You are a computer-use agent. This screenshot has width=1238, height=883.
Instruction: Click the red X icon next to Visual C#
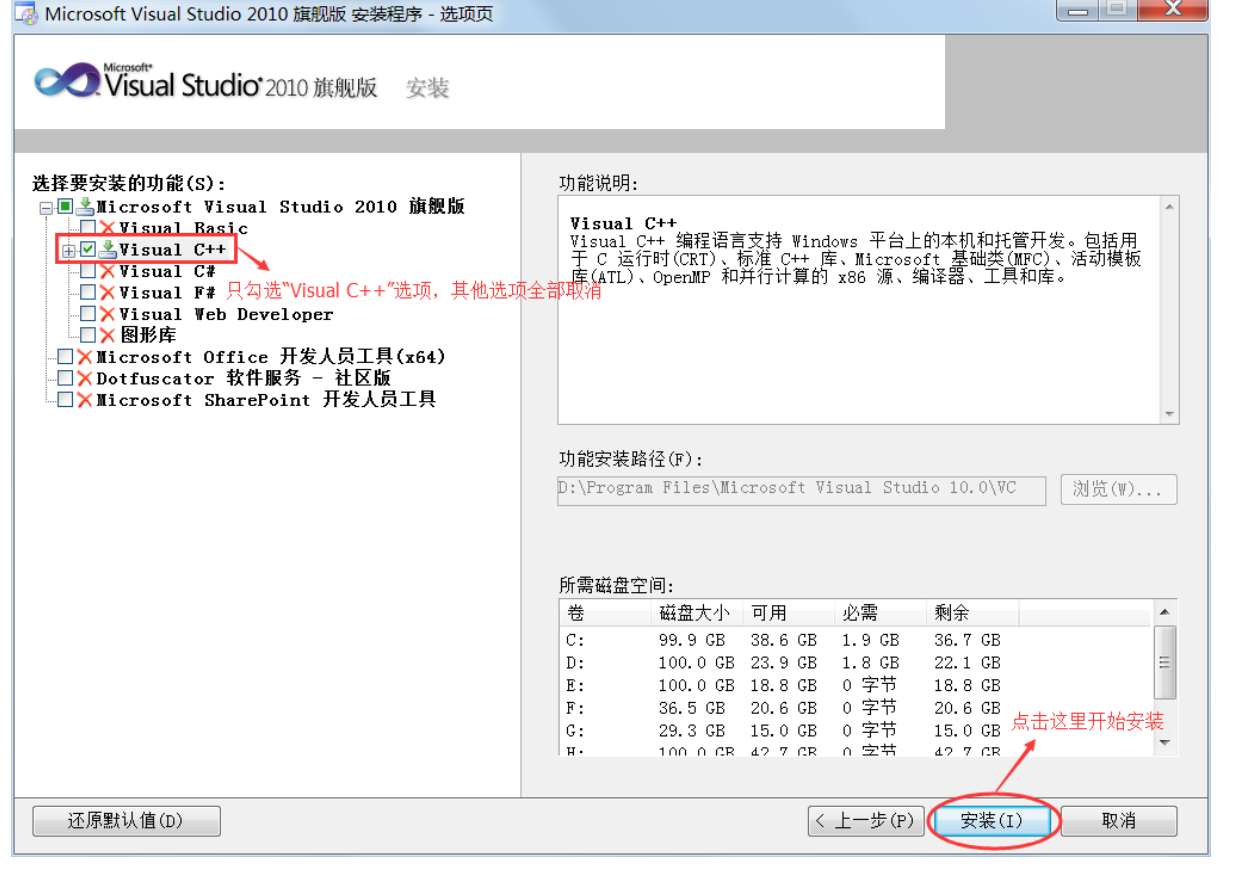click(108, 271)
